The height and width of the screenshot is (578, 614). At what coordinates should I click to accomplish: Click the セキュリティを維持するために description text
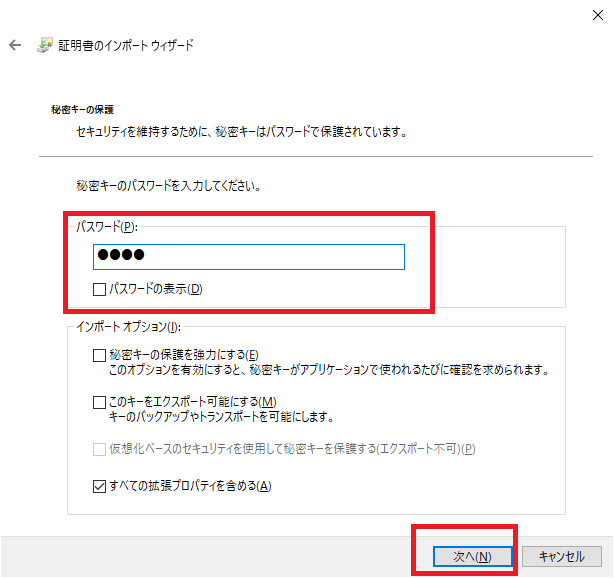click(x=242, y=132)
